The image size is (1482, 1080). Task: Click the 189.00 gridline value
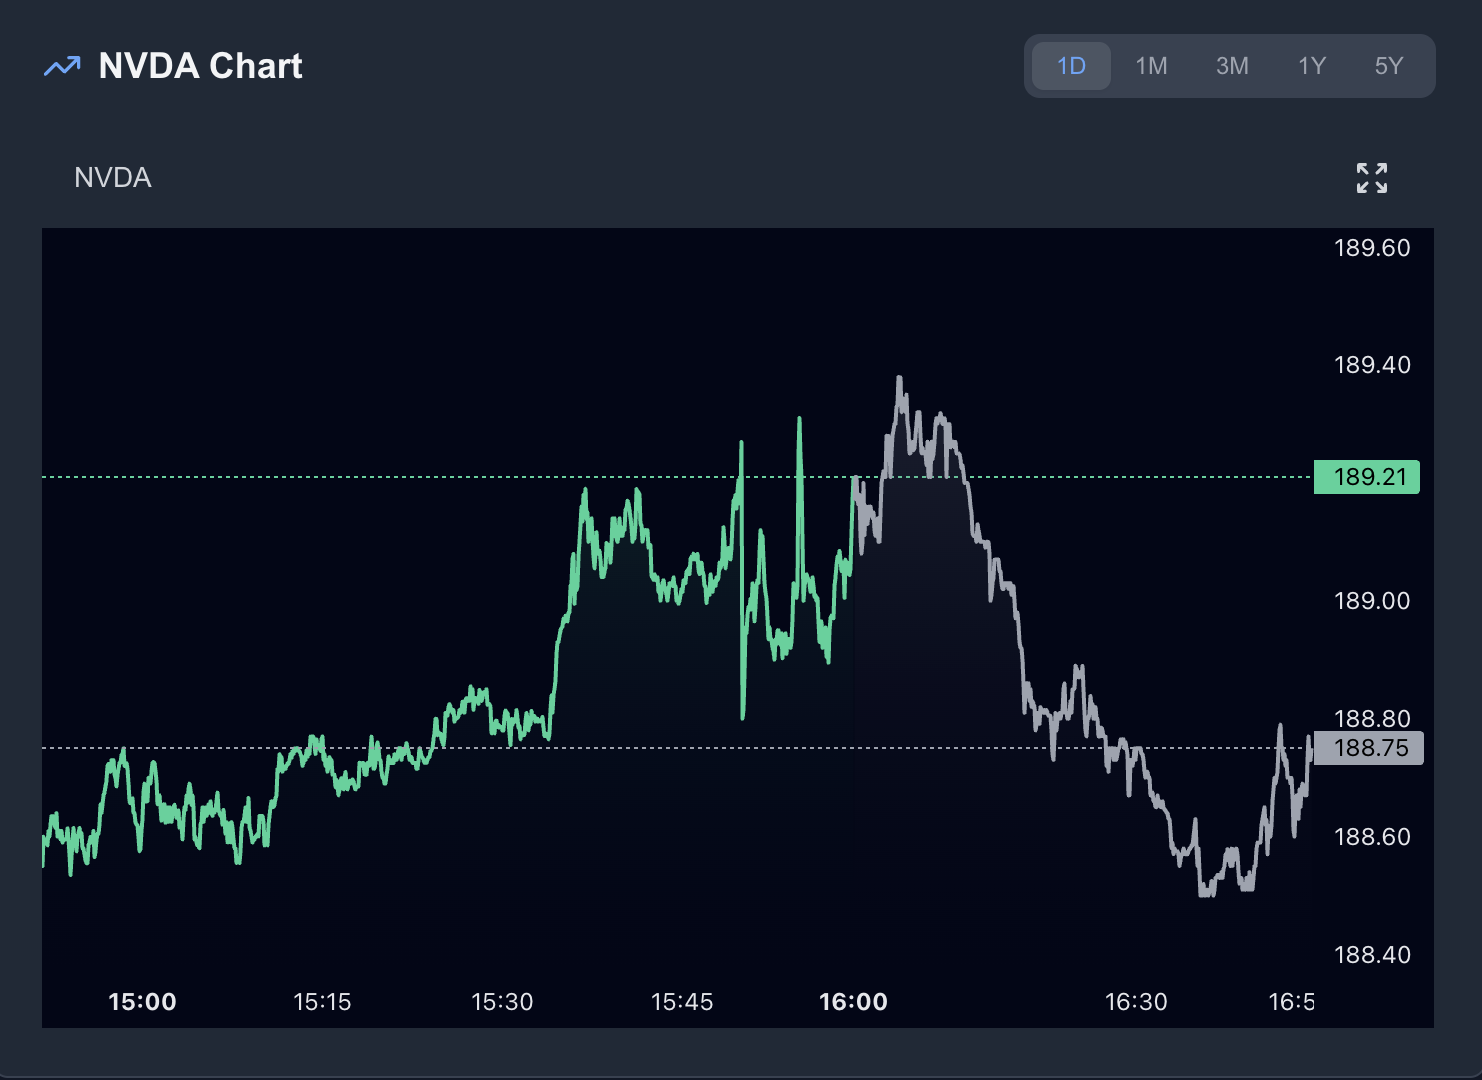tap(1370, 600)
